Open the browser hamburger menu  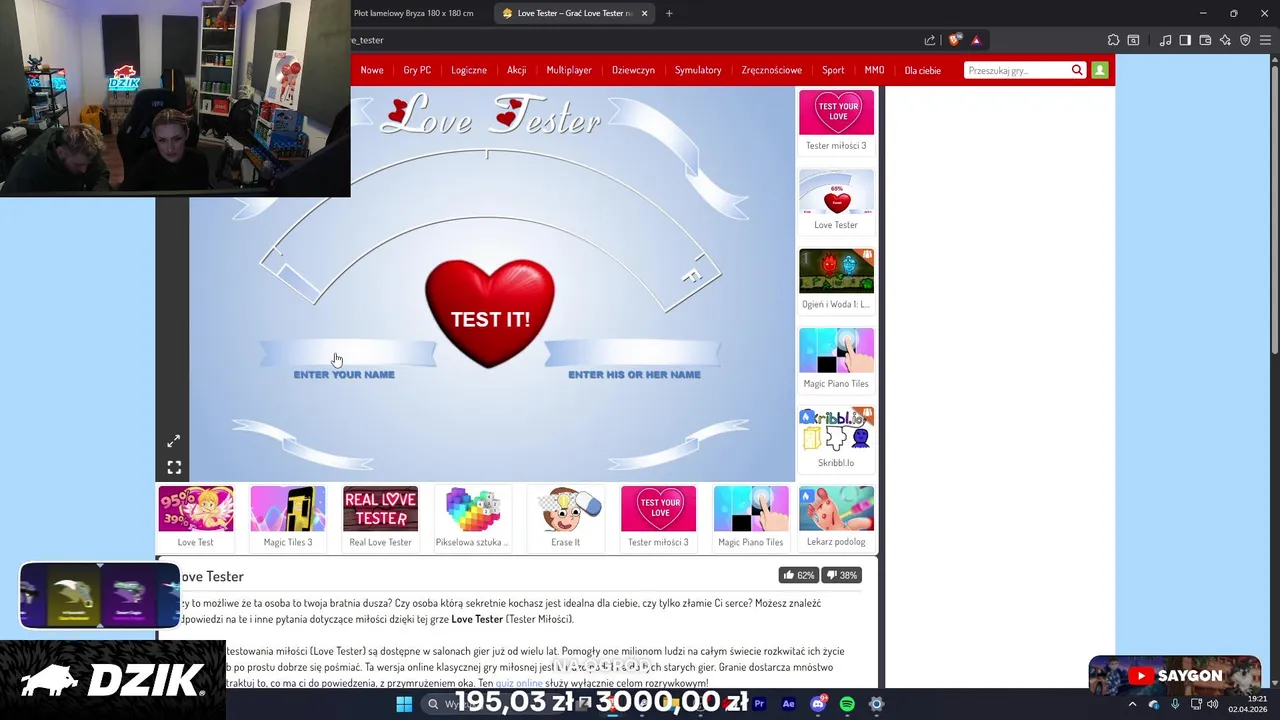click(x=1265, y=40)
